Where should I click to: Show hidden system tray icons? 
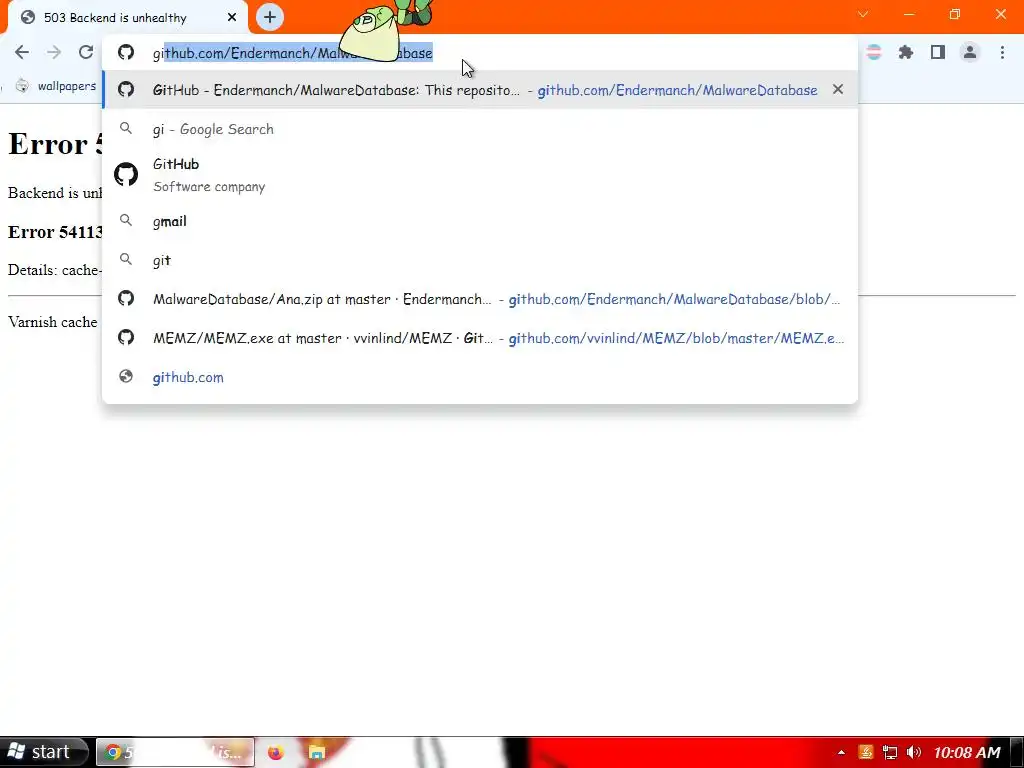pyautogui.click(x=841, y=752)
